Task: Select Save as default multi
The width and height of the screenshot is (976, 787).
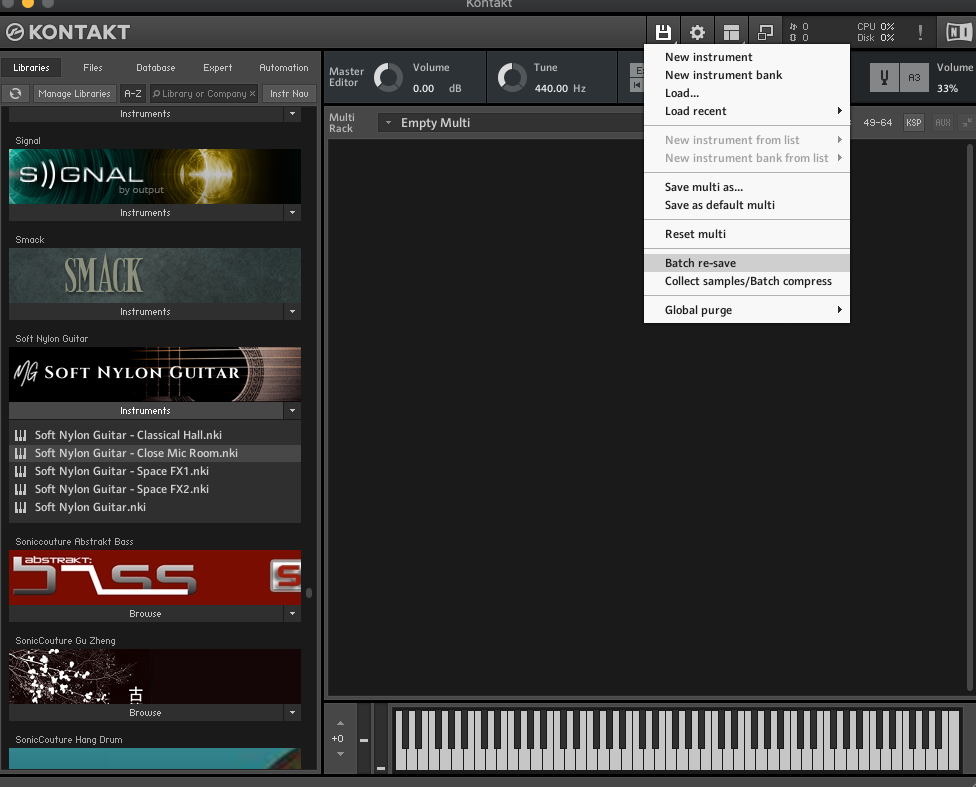Action: coord(747,205)
